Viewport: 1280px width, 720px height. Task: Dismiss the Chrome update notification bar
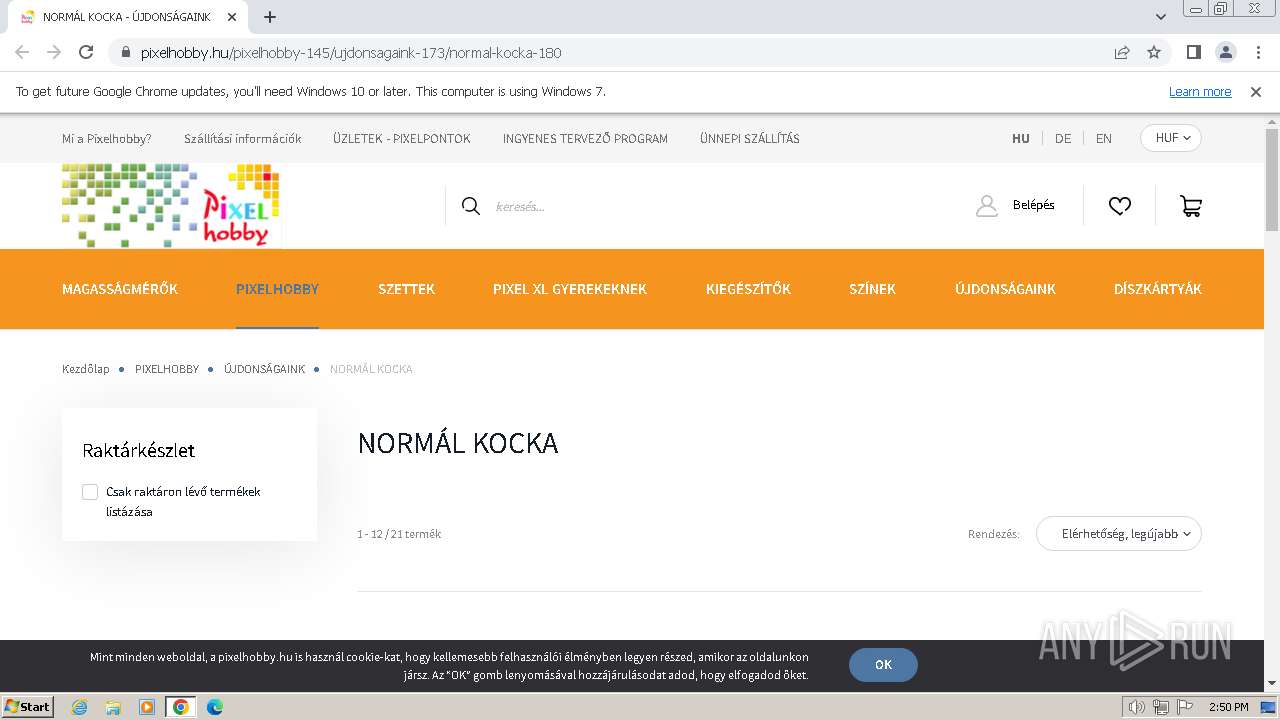1256,91
